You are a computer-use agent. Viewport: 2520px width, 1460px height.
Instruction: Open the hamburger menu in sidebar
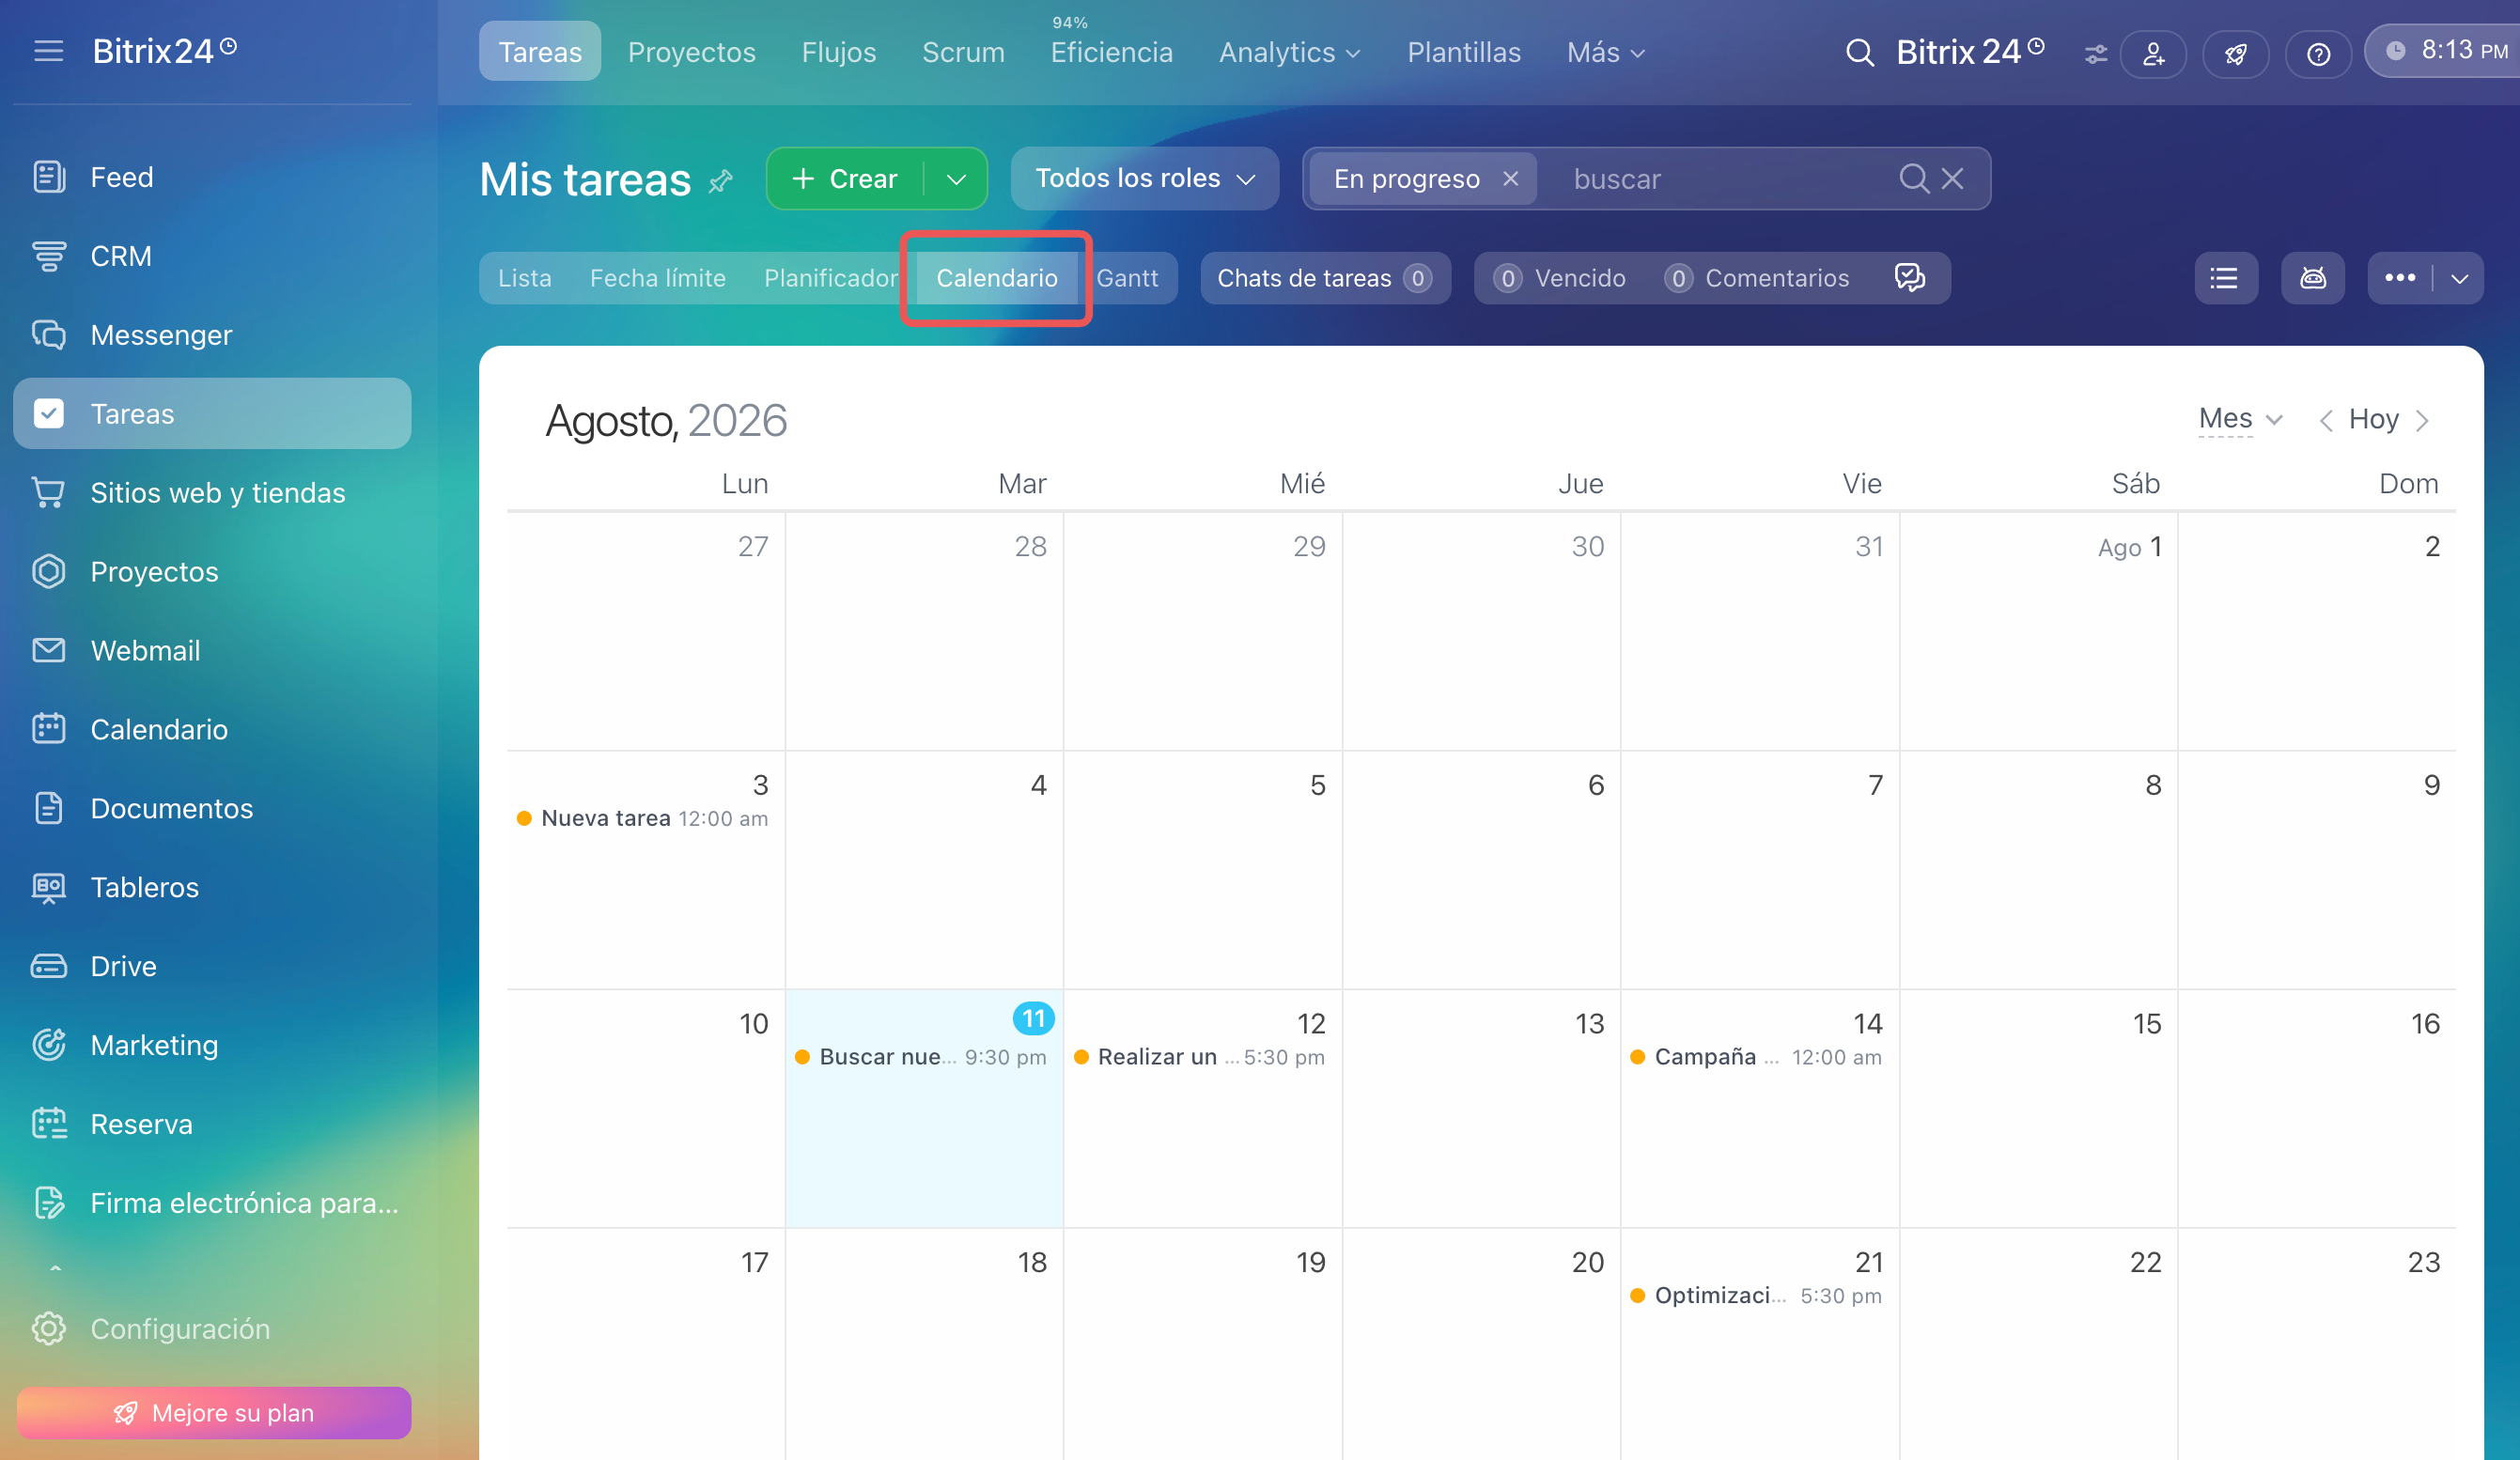pos(48,51)
